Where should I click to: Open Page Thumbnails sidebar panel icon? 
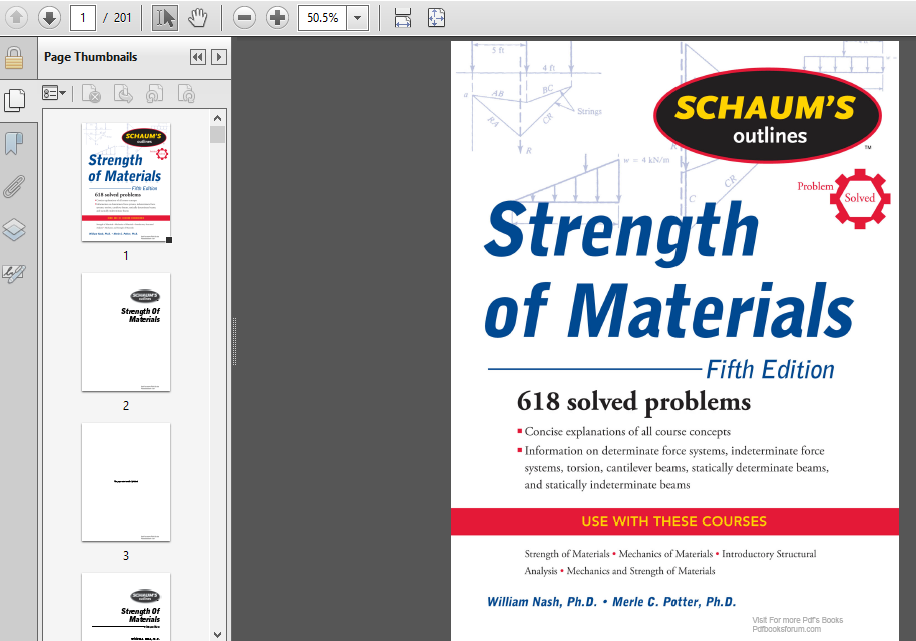click(x=15, y=100)
